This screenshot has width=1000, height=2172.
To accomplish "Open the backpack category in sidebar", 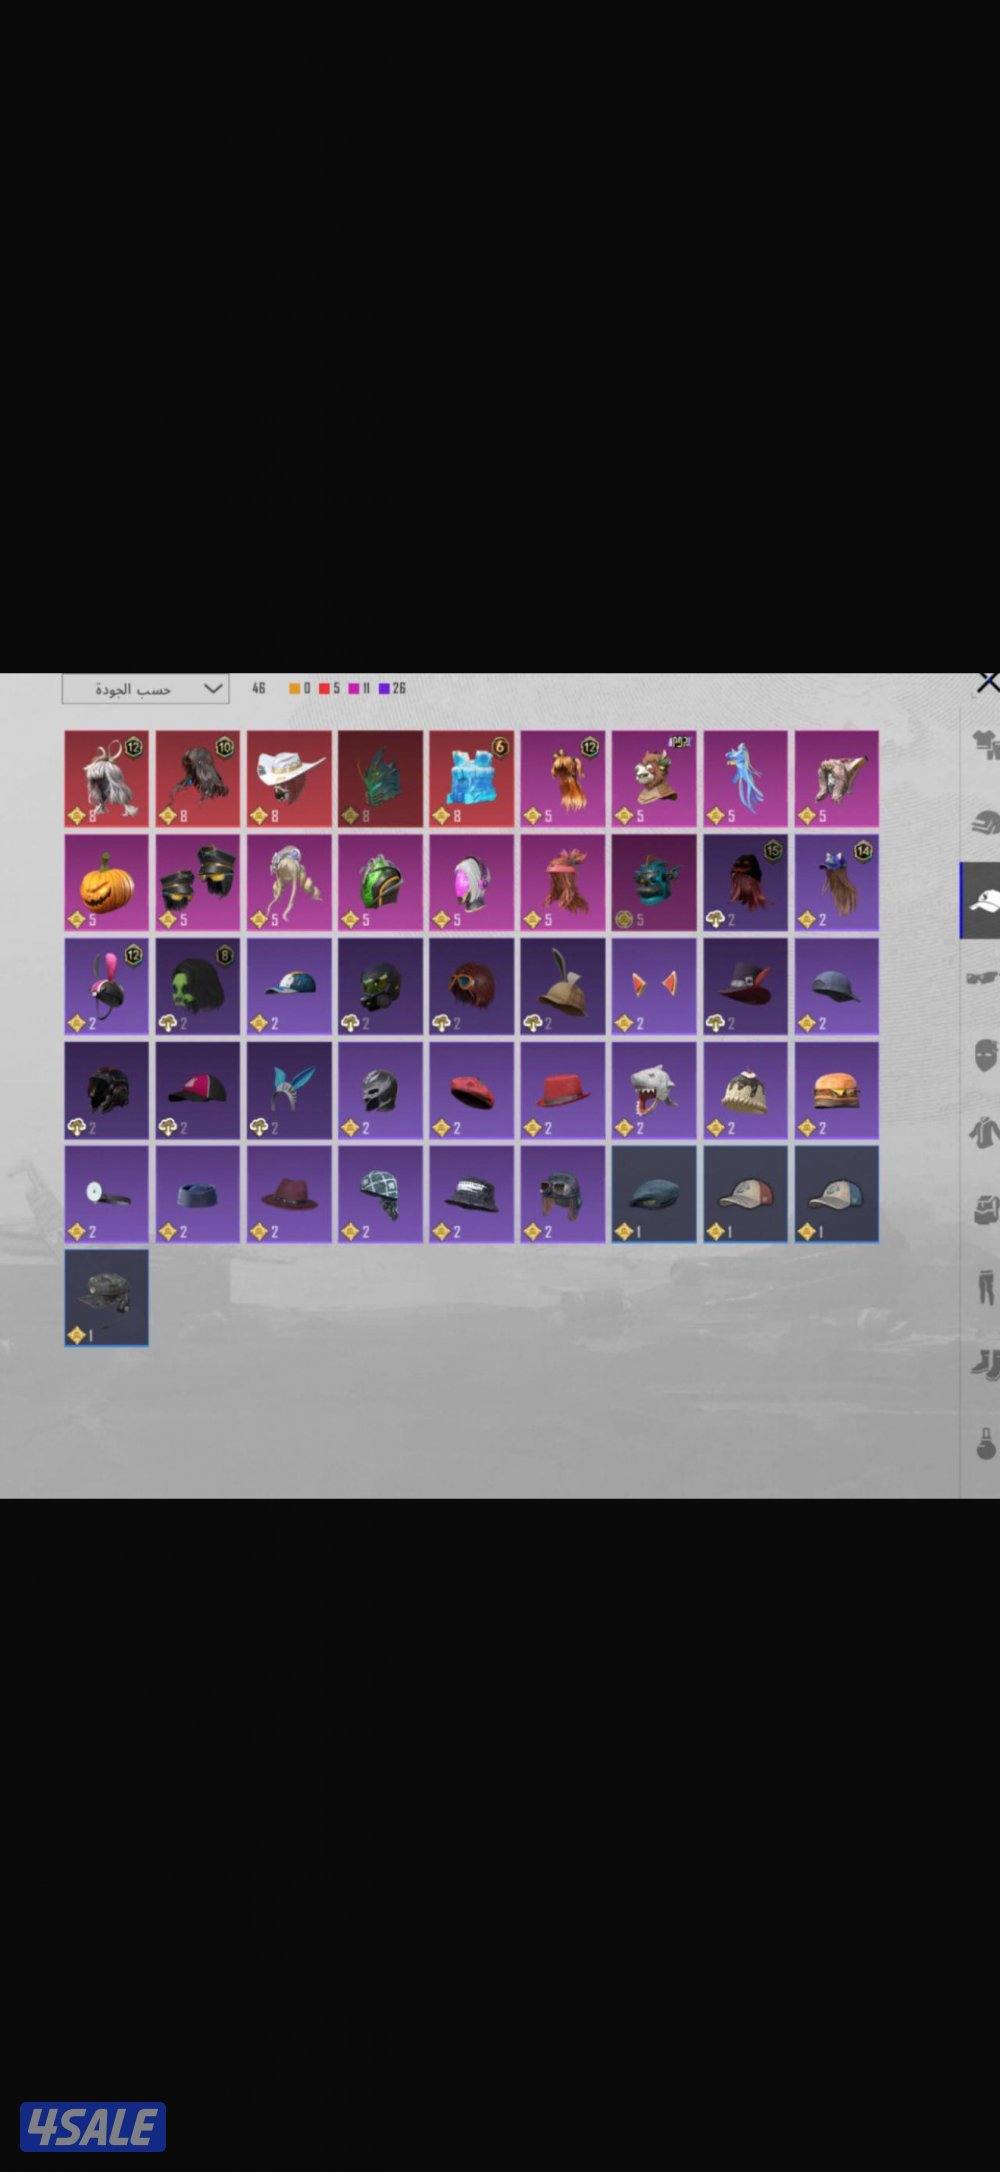I will [x=983, y=1208].
